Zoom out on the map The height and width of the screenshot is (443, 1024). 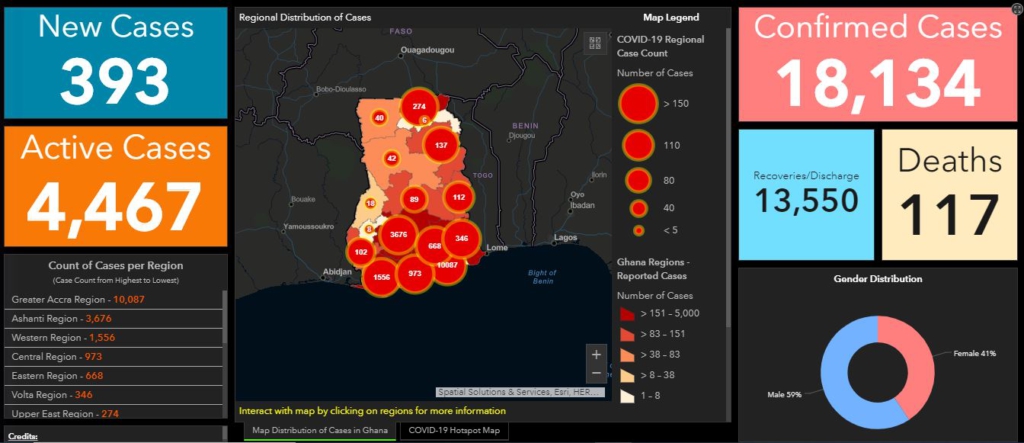[596, 373]
